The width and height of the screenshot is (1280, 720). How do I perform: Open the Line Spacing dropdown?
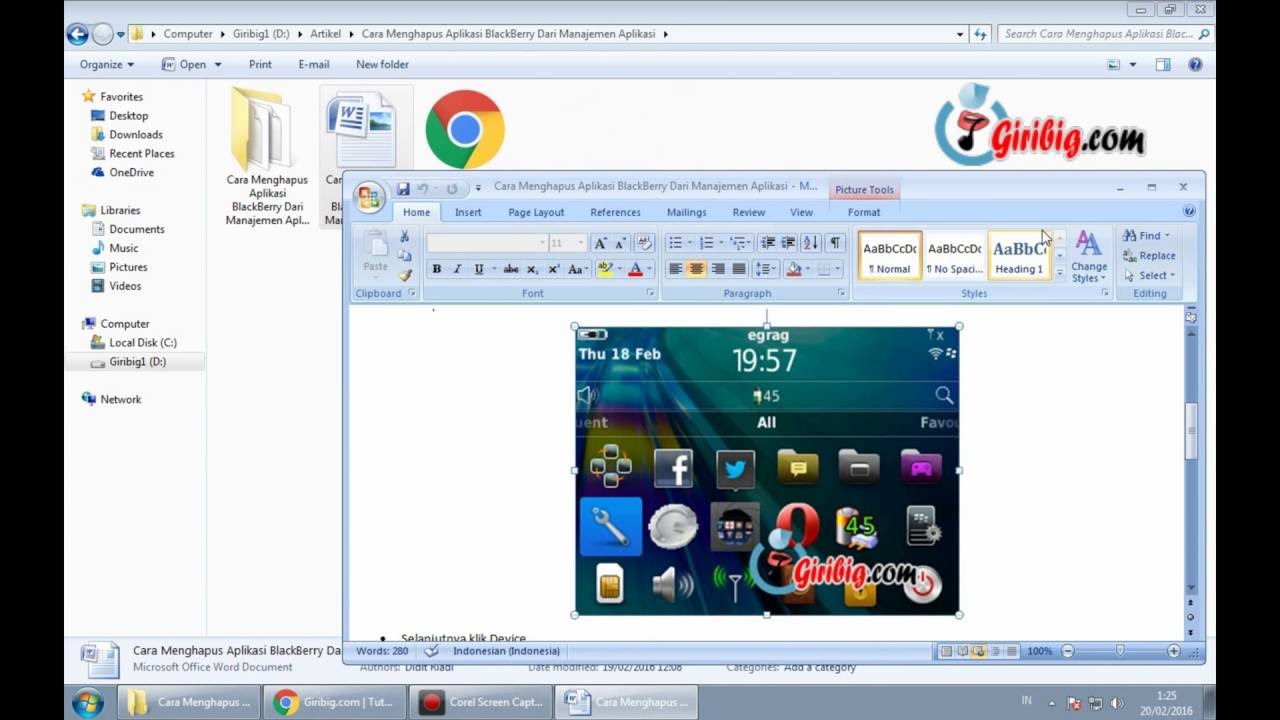[x=766, y=269]
